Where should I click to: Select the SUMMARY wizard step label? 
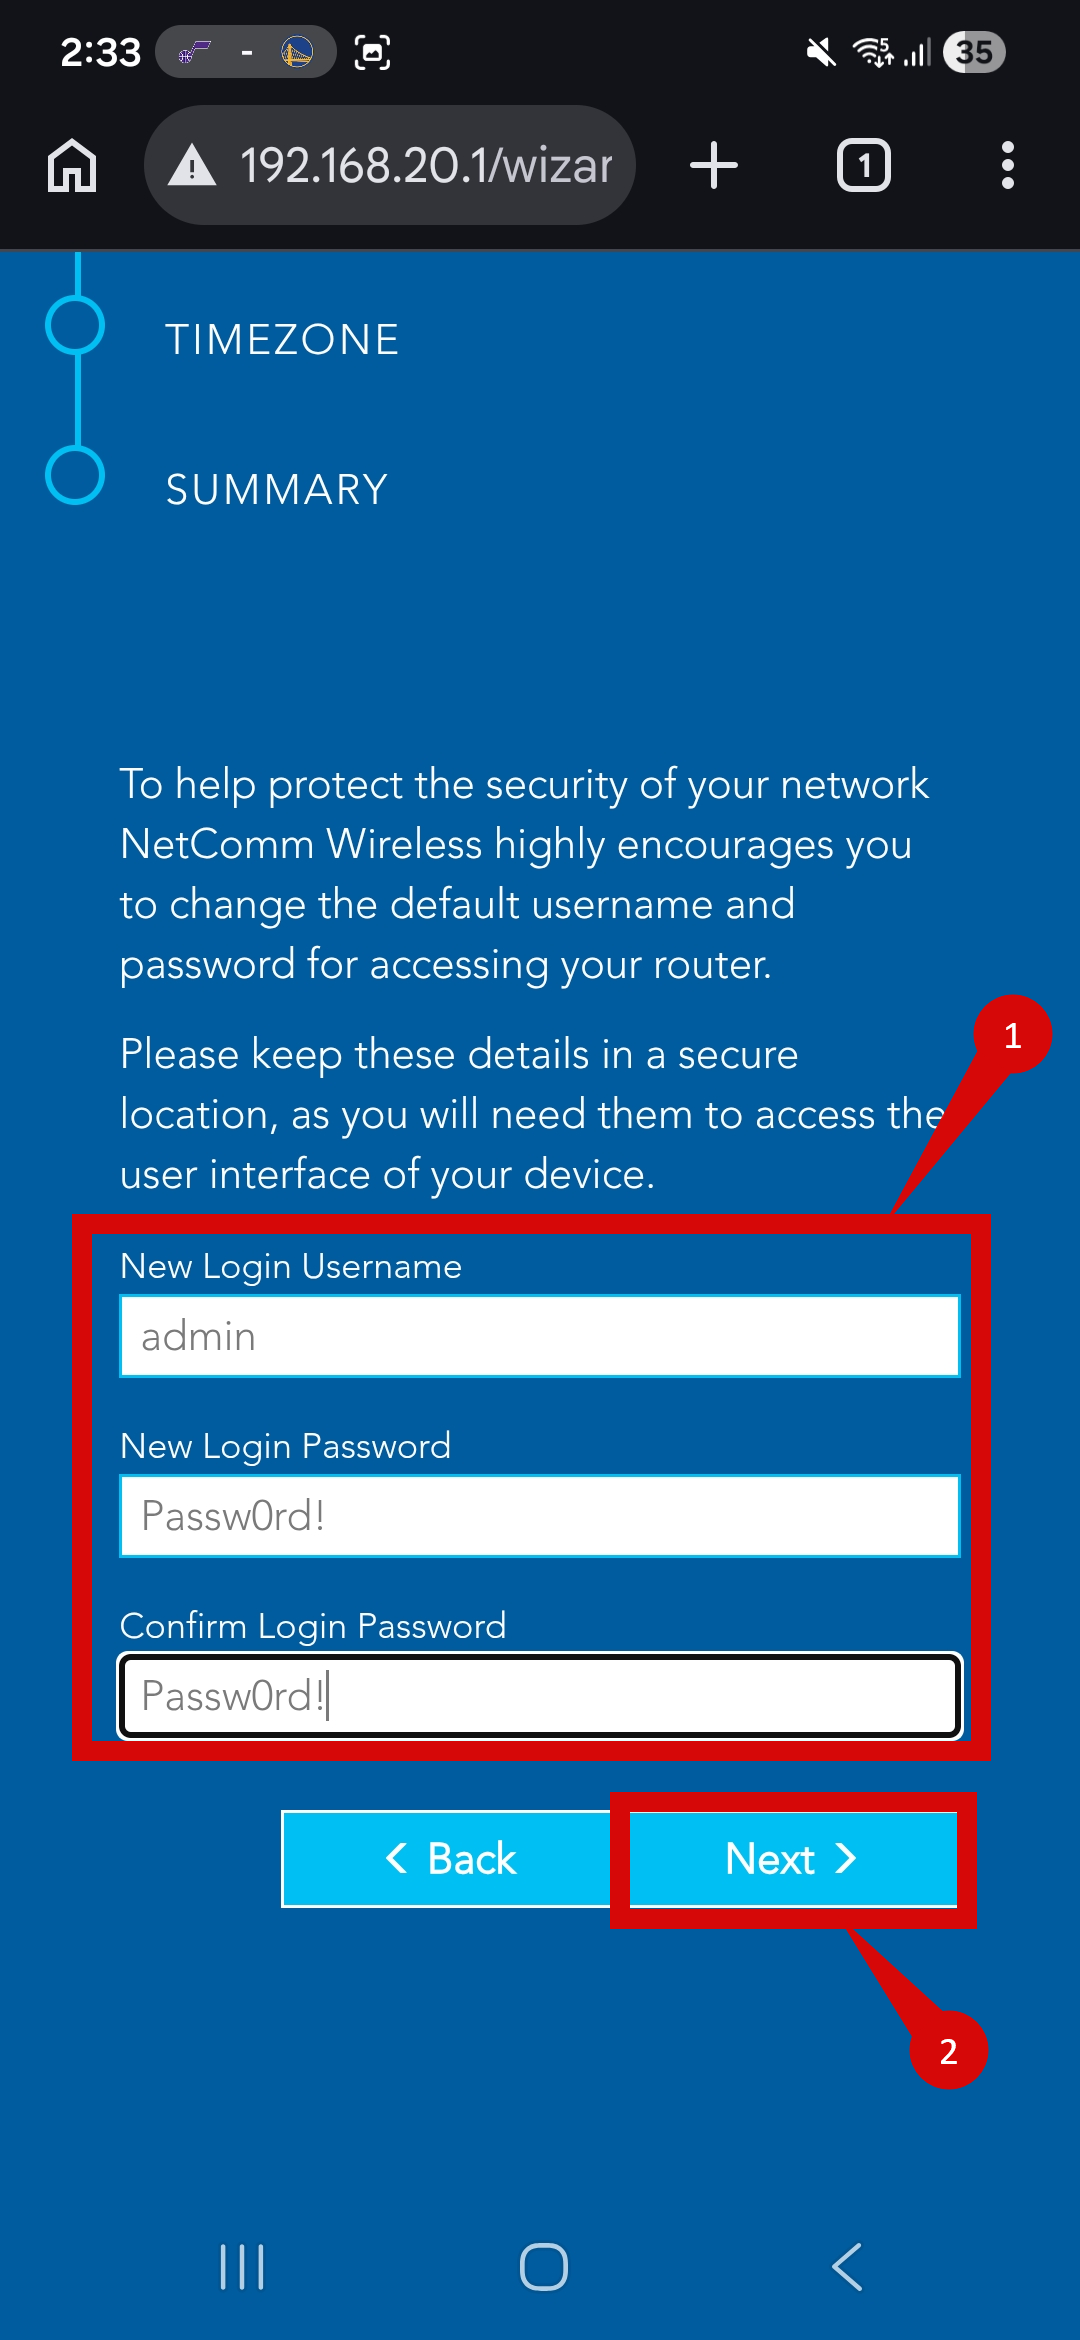[277, 490]
